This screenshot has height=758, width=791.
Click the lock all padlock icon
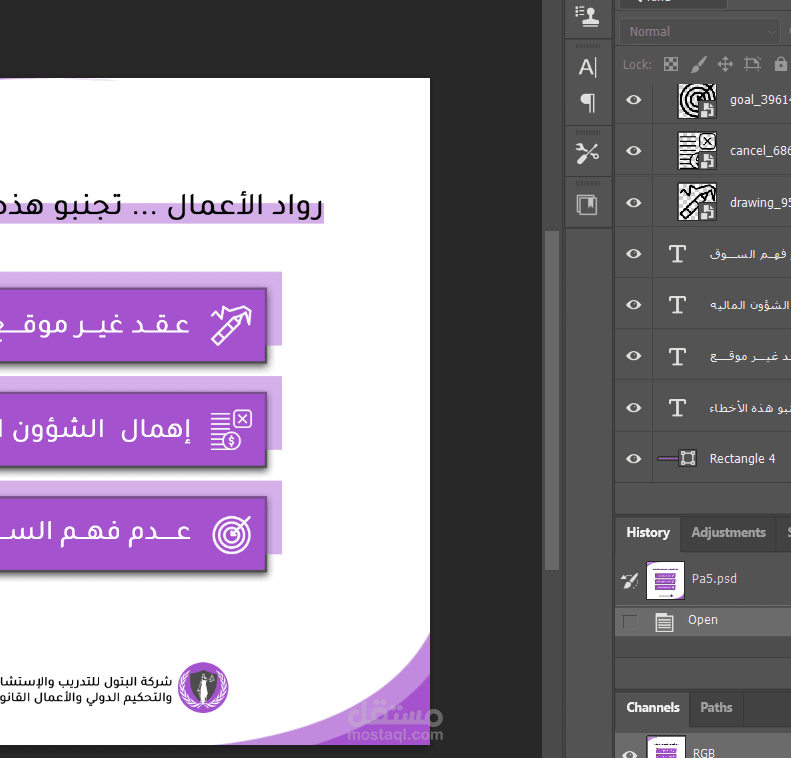(x=780, y=64)
